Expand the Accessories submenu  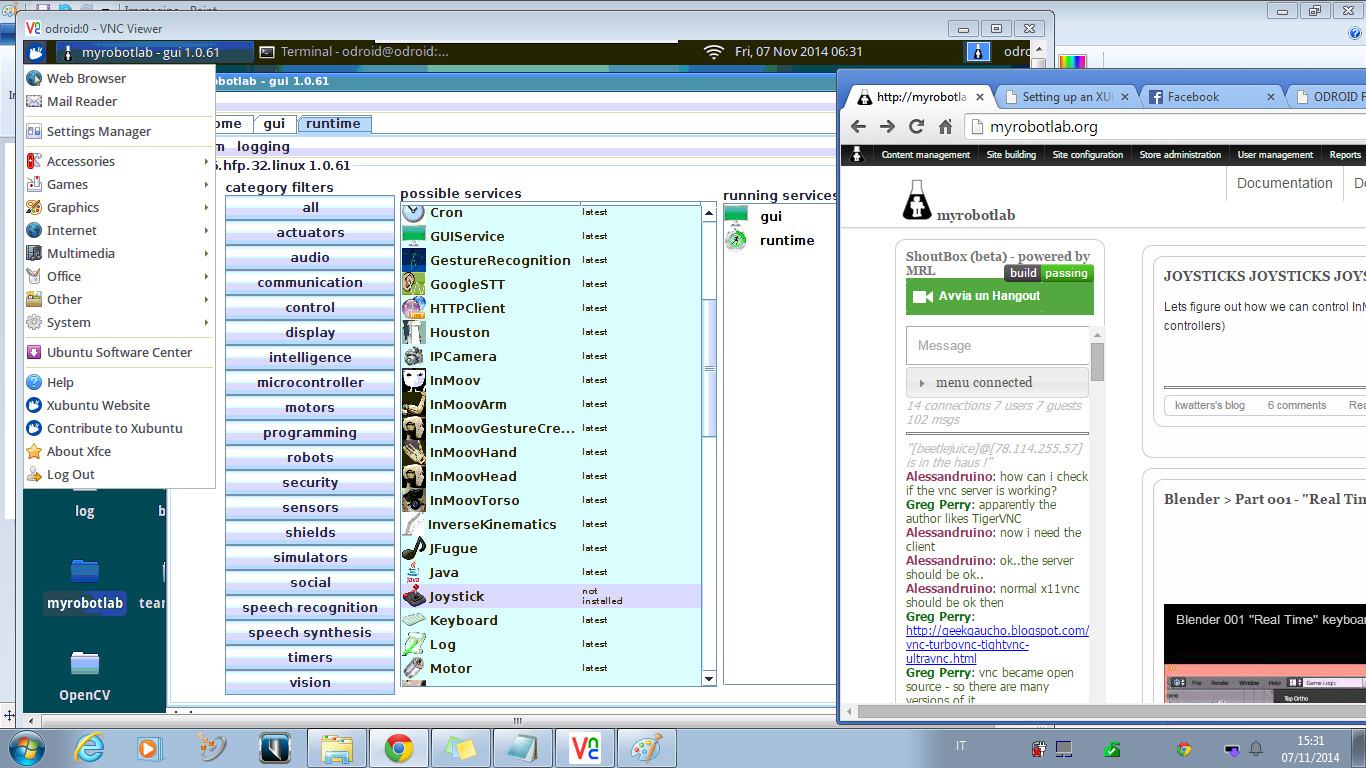(x=119, y=161)
